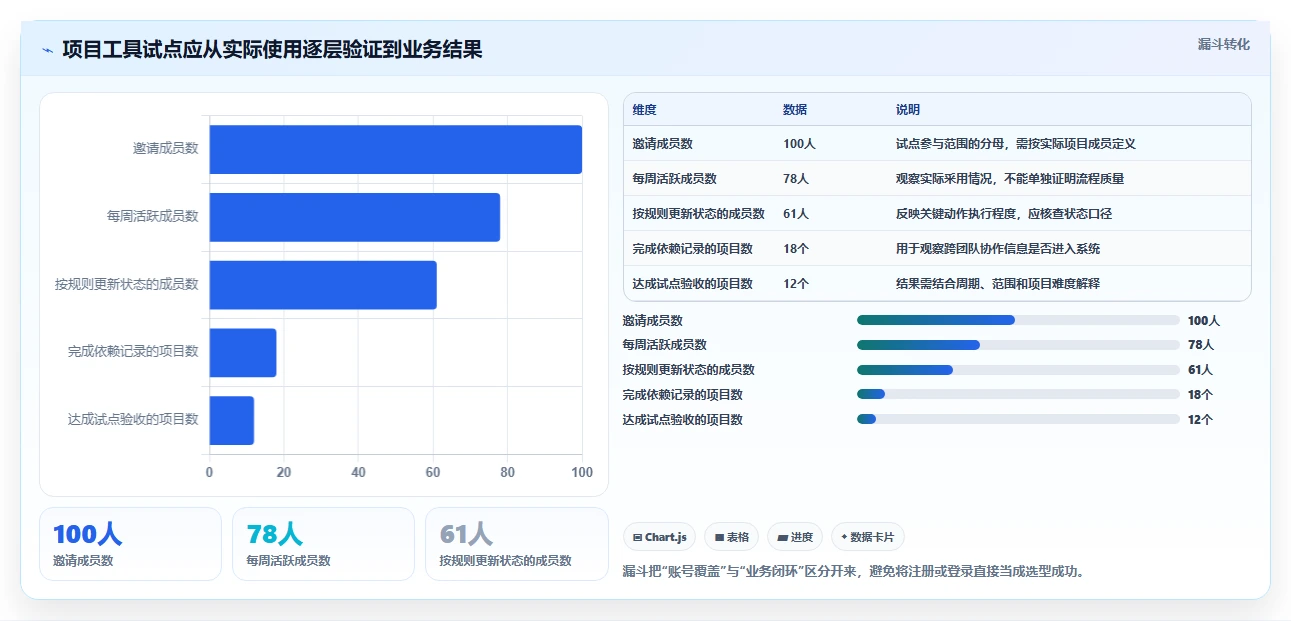Click the 完成依赖记录的项目数 progress bar at 18个
This screenshot has height=621, width=1291.
click(x=1018, y=394)
